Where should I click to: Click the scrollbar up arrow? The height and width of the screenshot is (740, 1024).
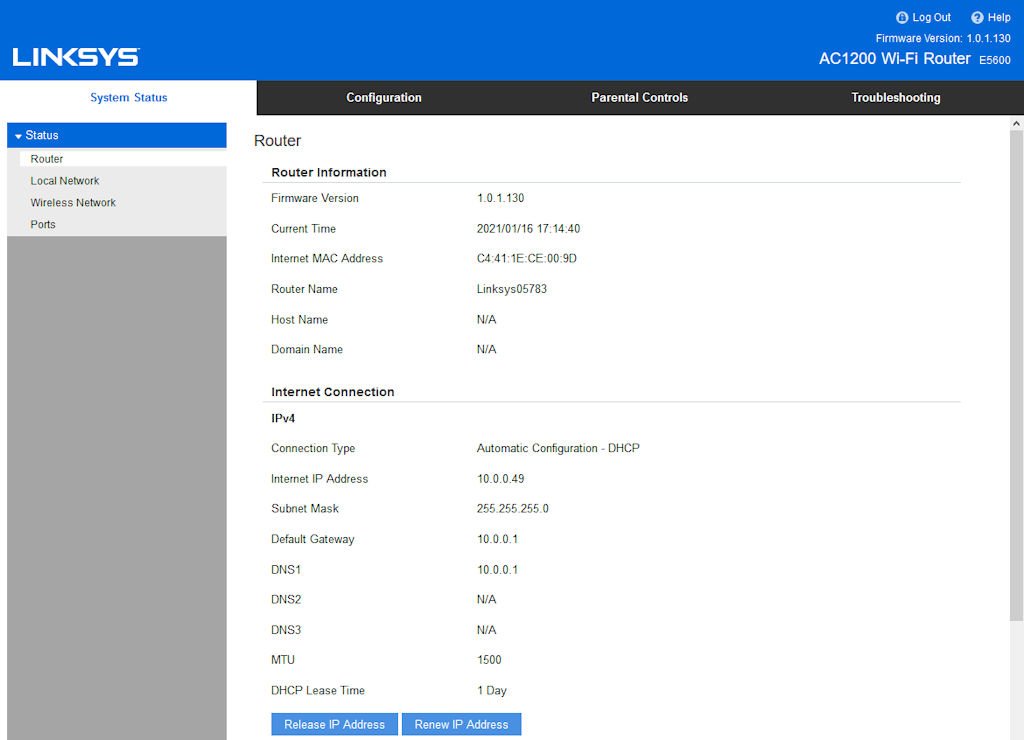click(1016, 123)
